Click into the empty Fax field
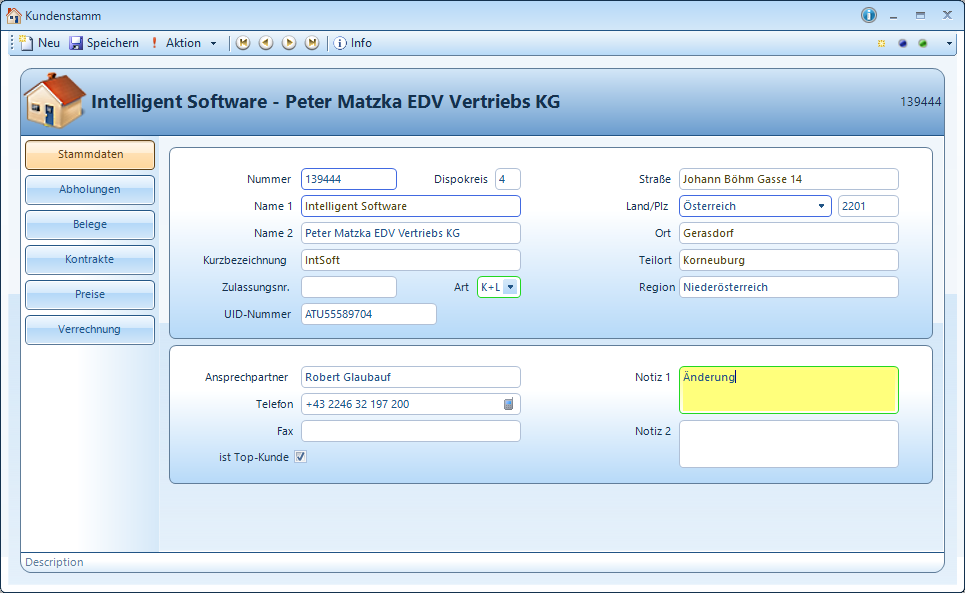This screenshot has height=593, width=965. (410, 431)
